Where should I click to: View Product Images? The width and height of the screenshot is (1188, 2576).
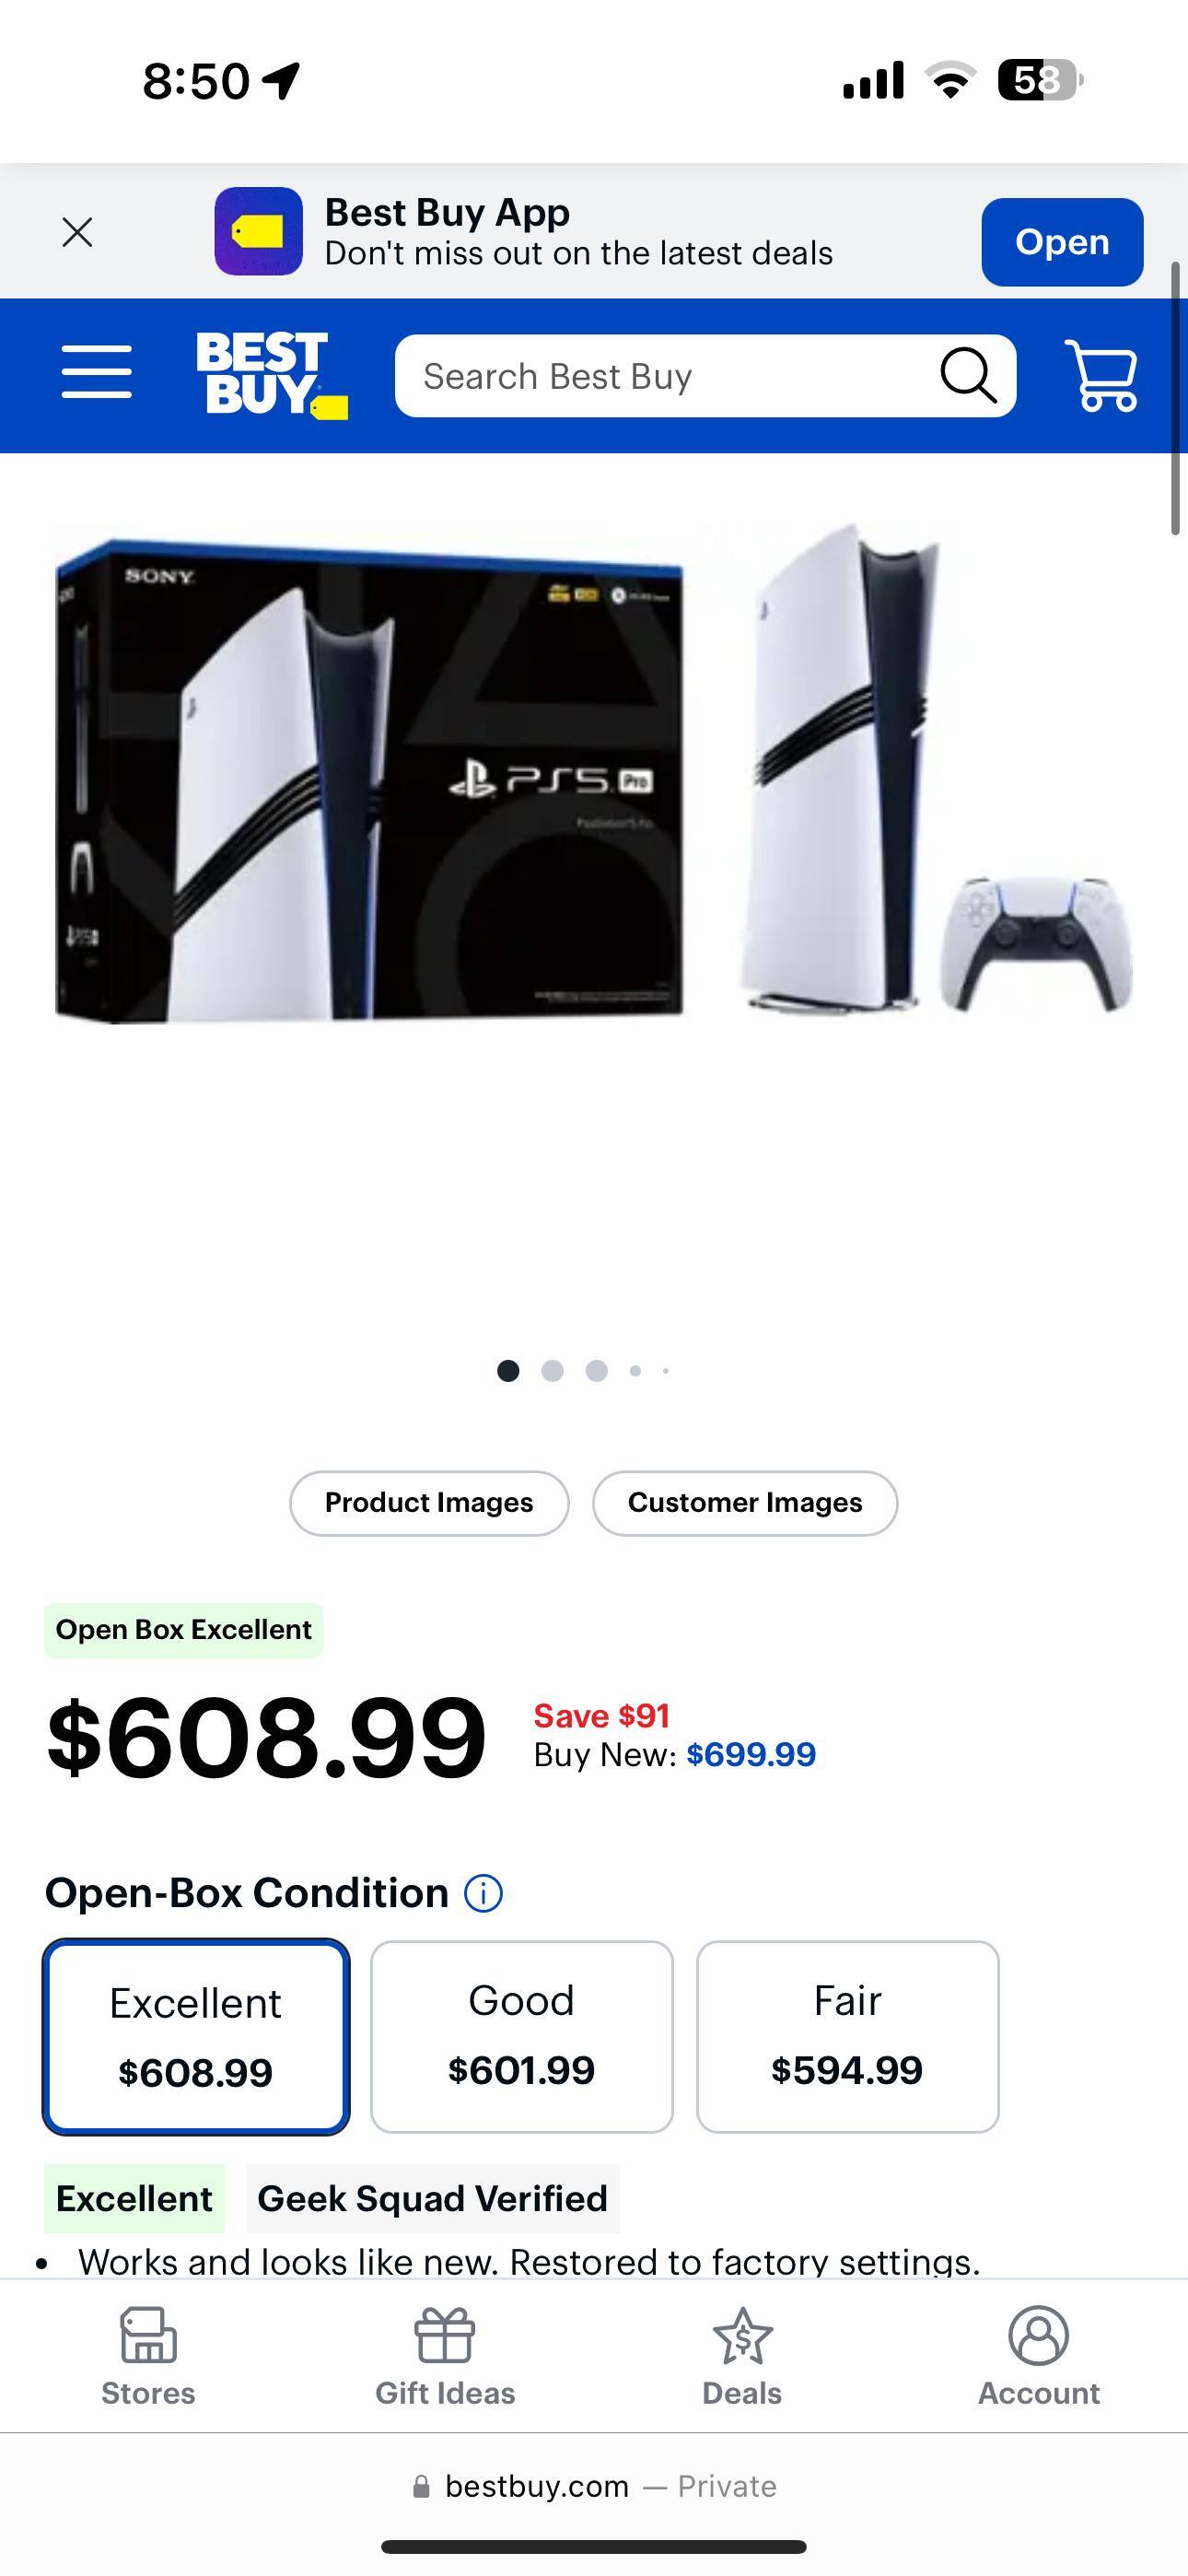429,1503
